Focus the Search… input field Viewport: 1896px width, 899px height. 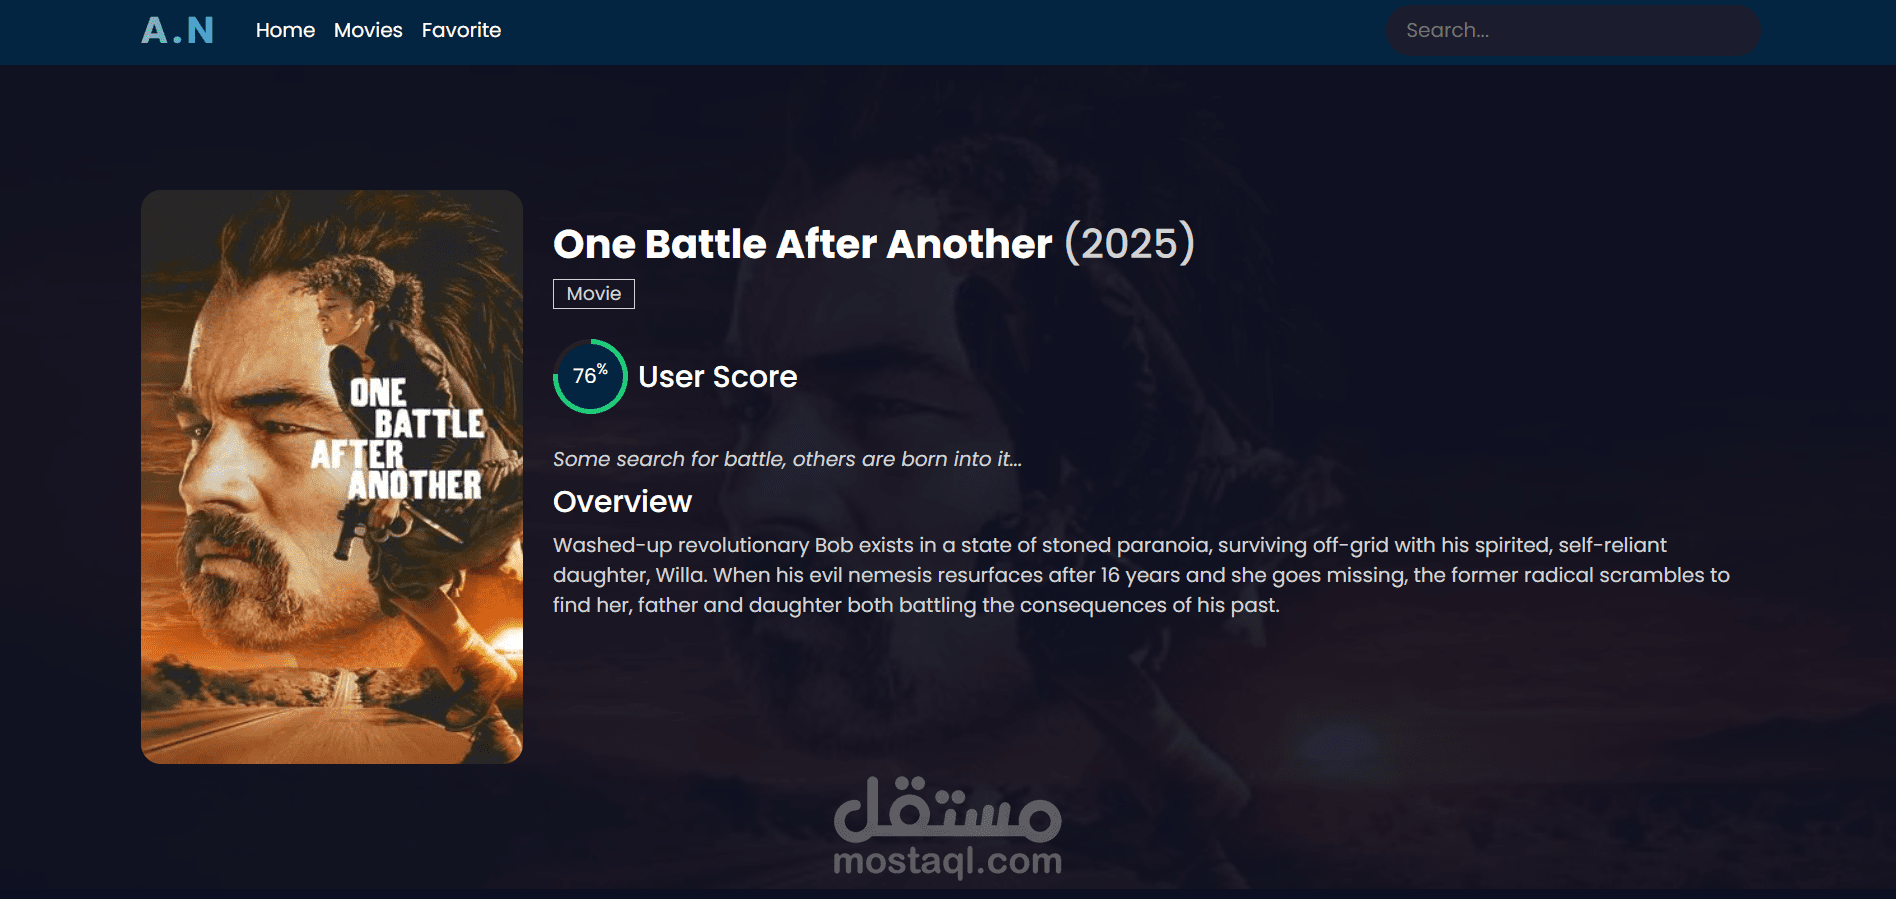tap(1573, 30)
